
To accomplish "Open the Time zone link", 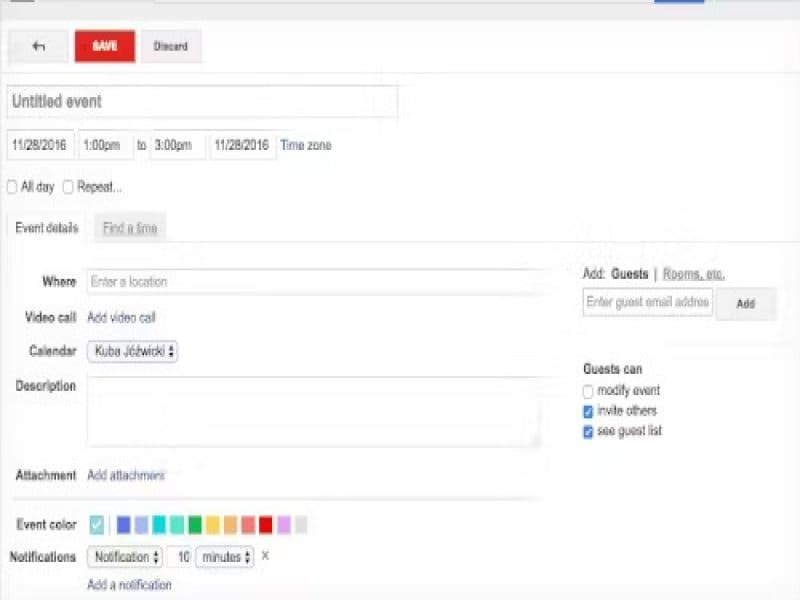I will pyautogui.click(x=306, y=145).
